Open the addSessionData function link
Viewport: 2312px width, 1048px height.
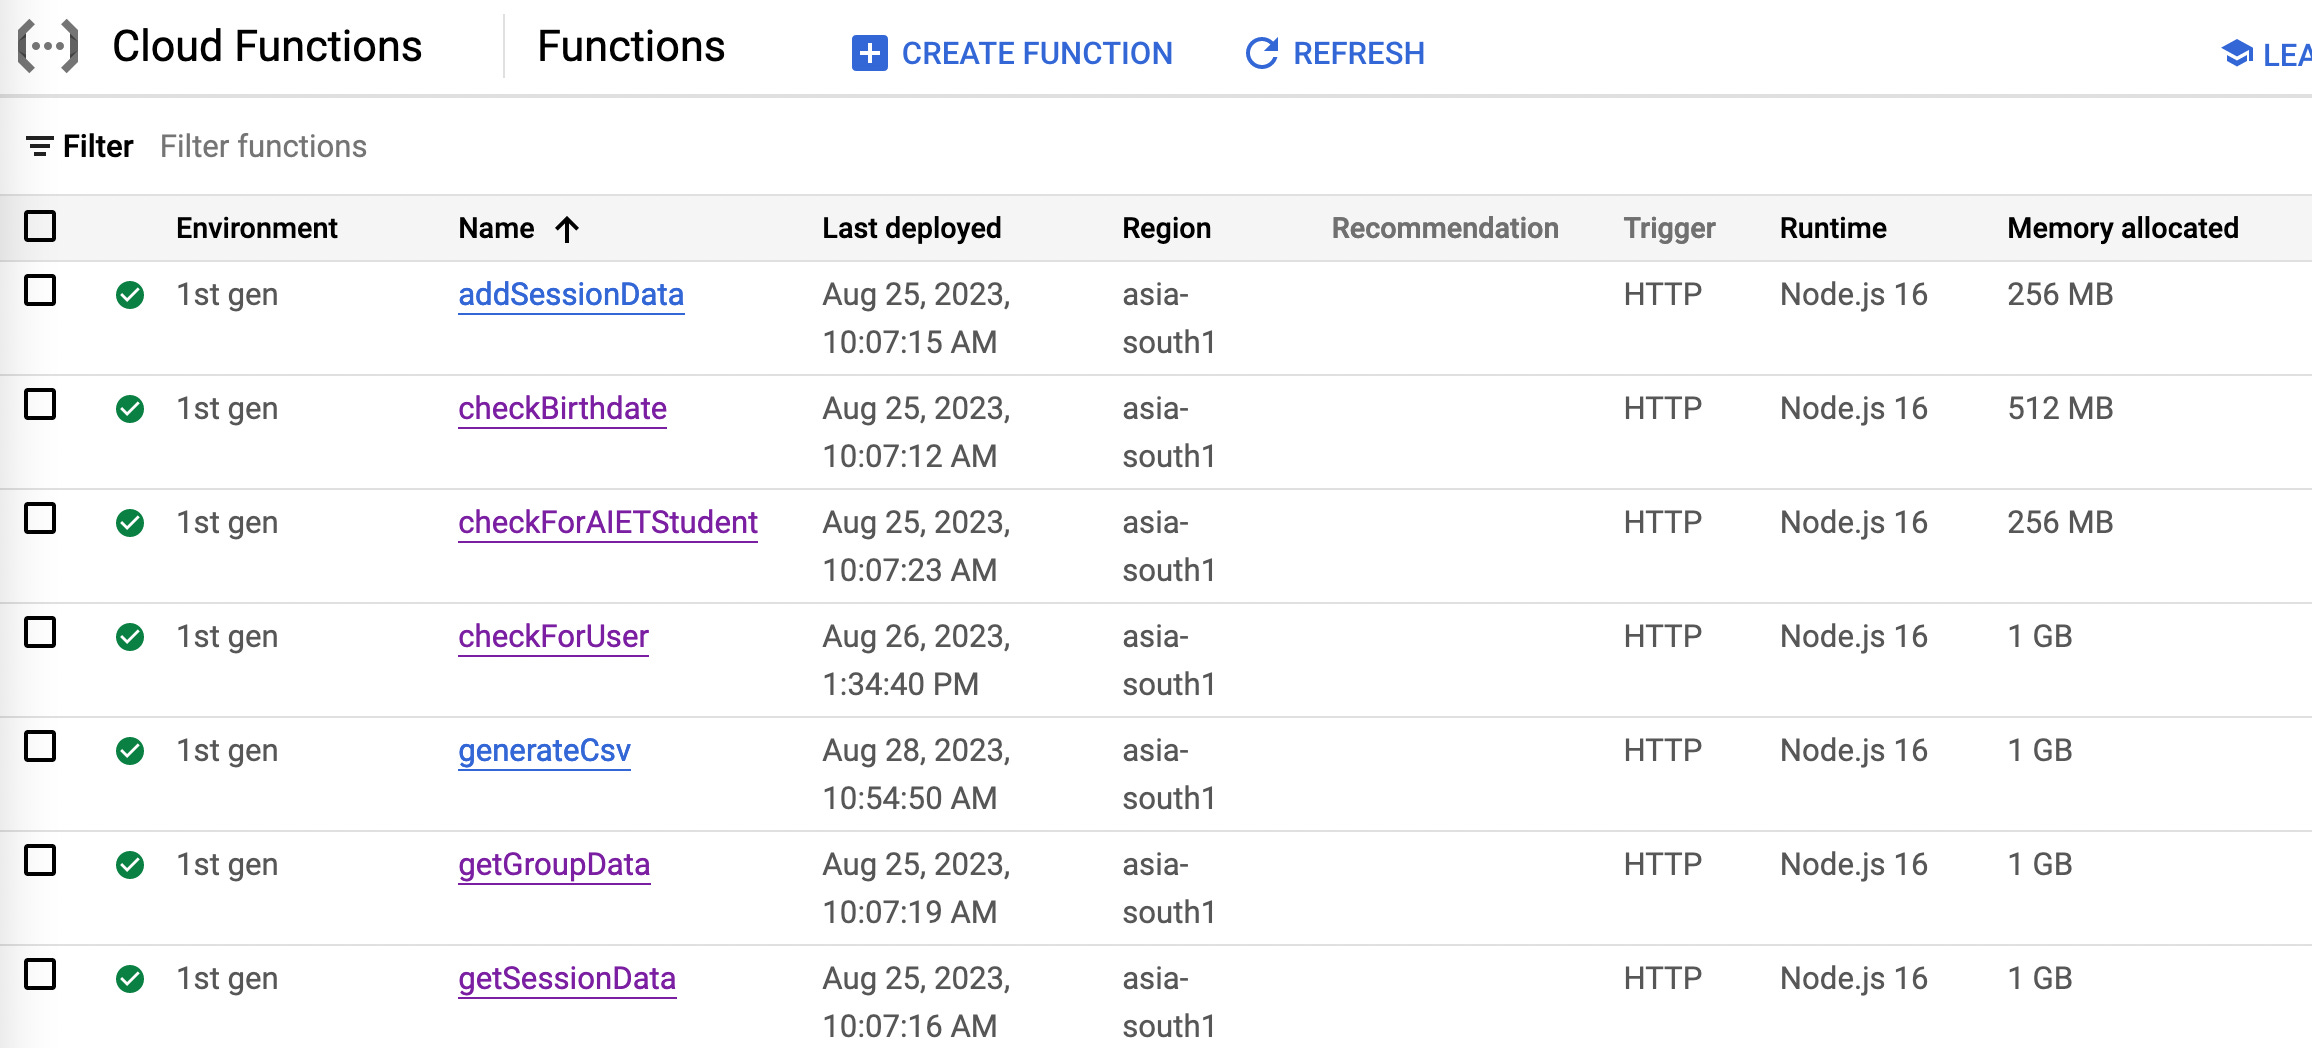[570, 294]
